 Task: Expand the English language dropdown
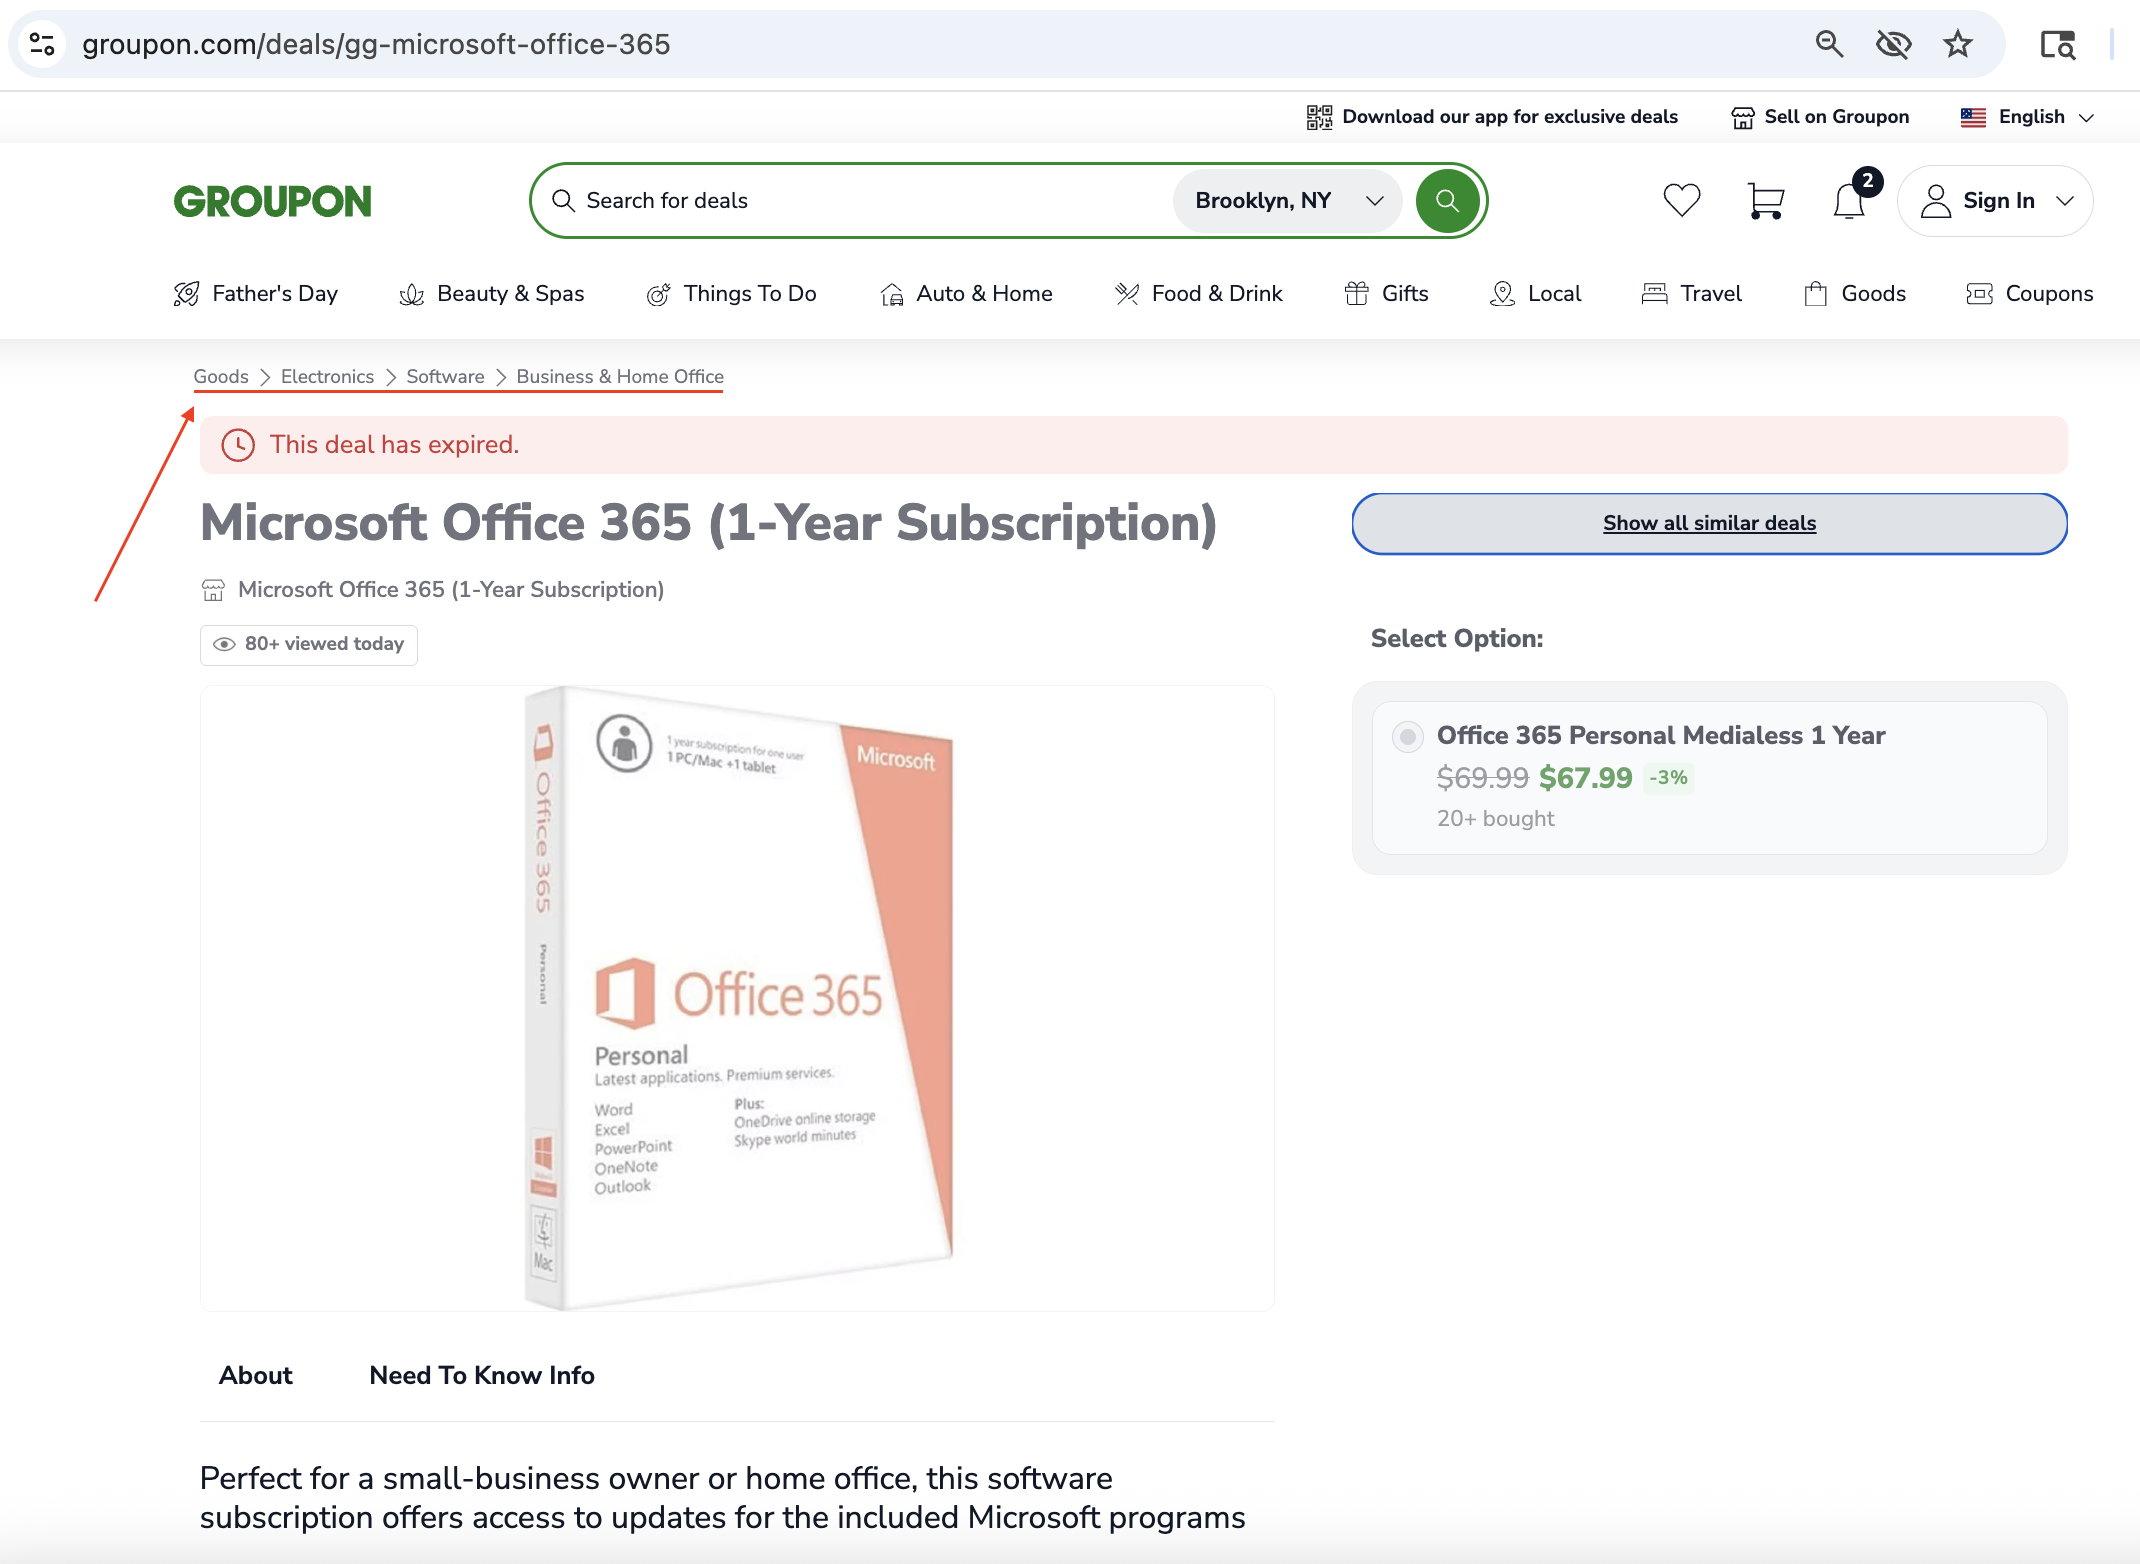pos(2086,117)
